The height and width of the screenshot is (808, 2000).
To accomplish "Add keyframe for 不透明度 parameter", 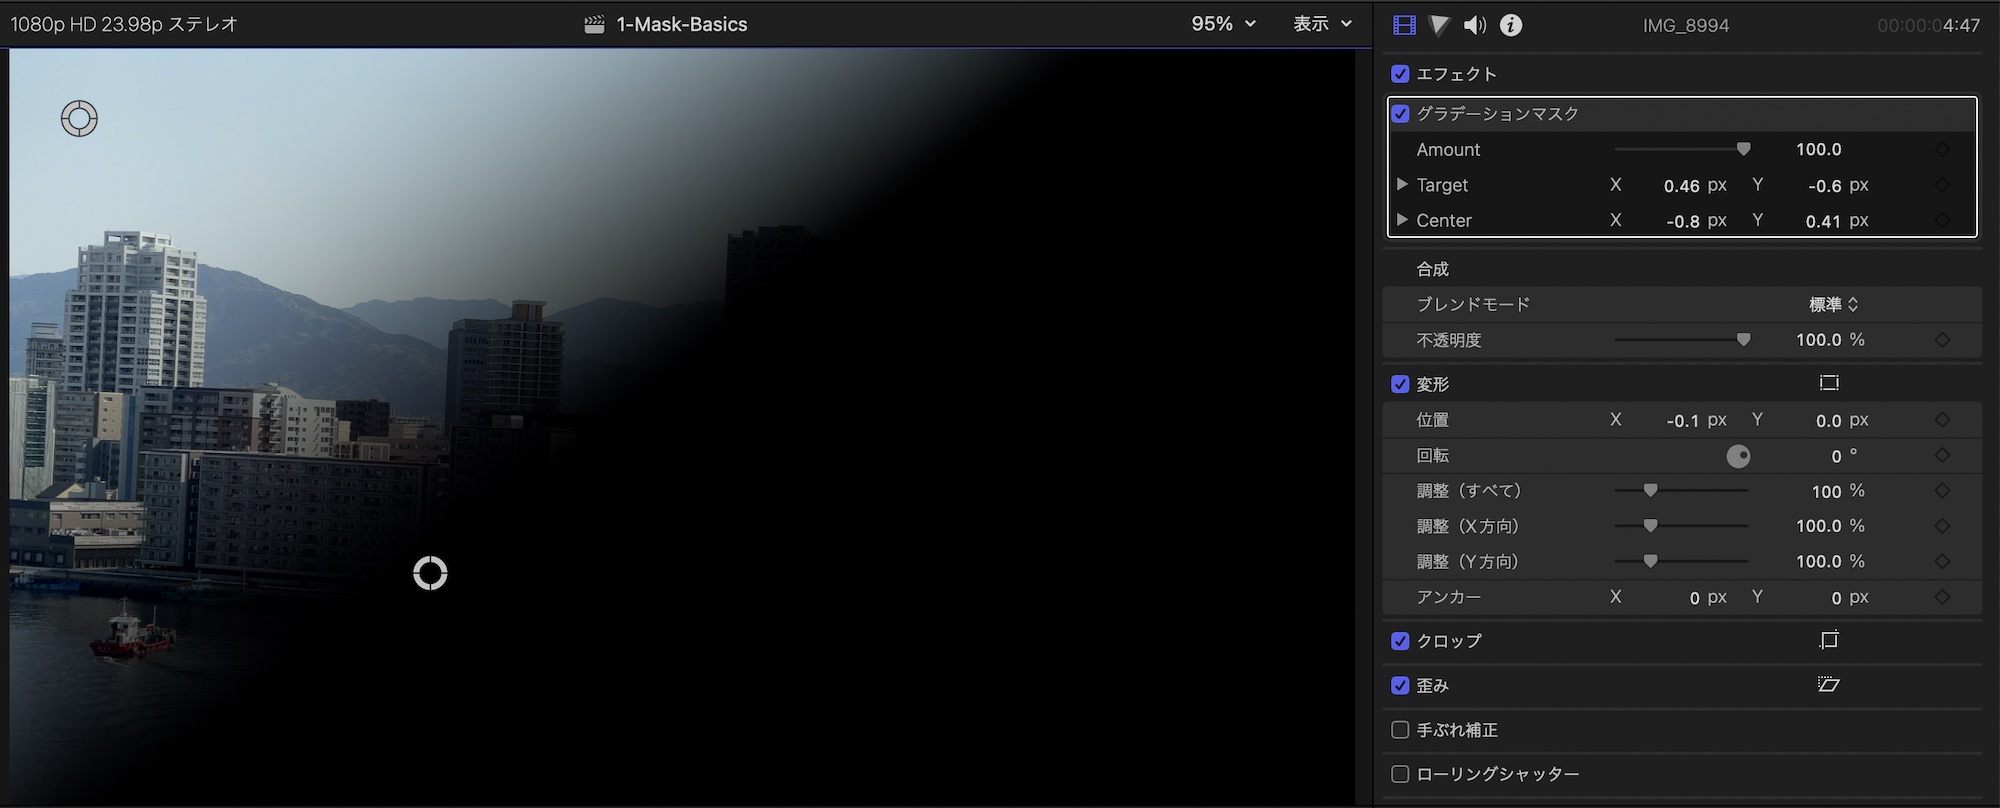I will click(1942, 340).
